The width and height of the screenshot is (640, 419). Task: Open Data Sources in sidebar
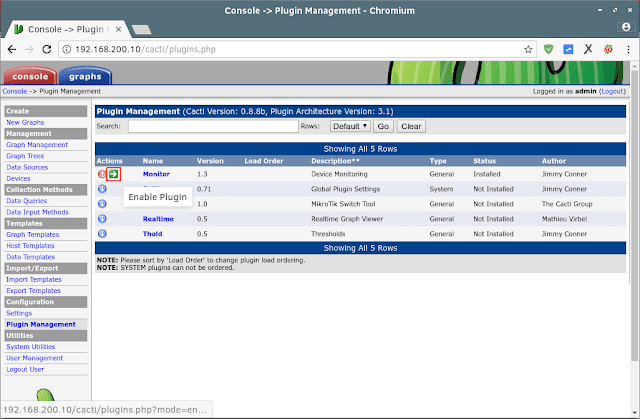27,167
